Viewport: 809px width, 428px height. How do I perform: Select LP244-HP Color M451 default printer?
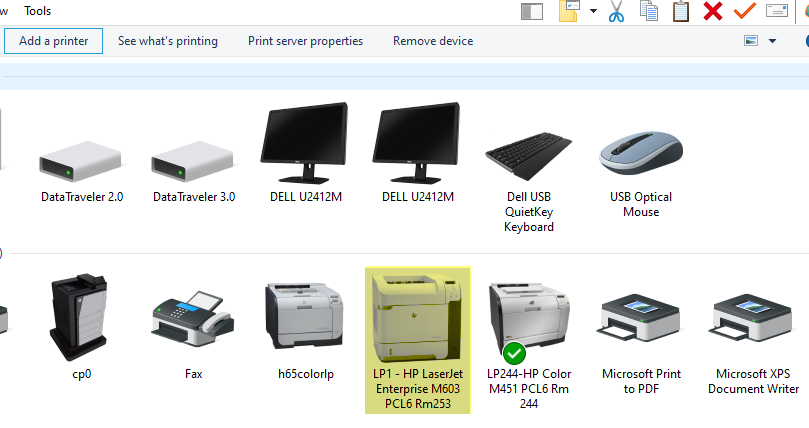click(x=529, y=345)
